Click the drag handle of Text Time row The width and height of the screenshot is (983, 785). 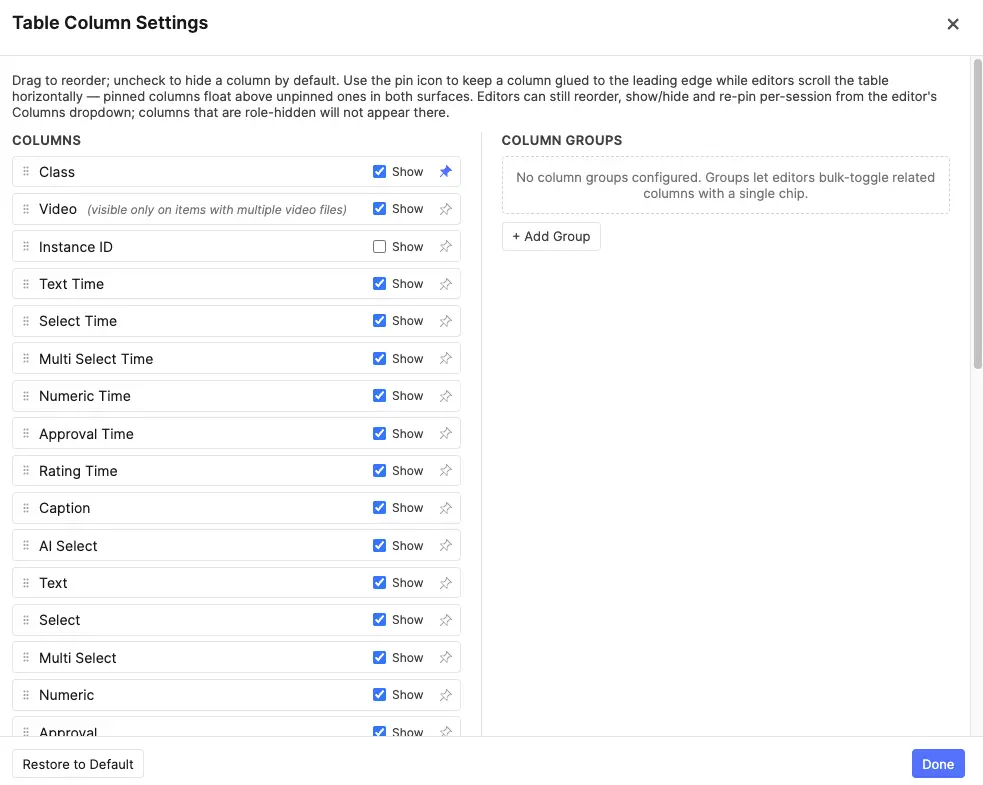26,283
